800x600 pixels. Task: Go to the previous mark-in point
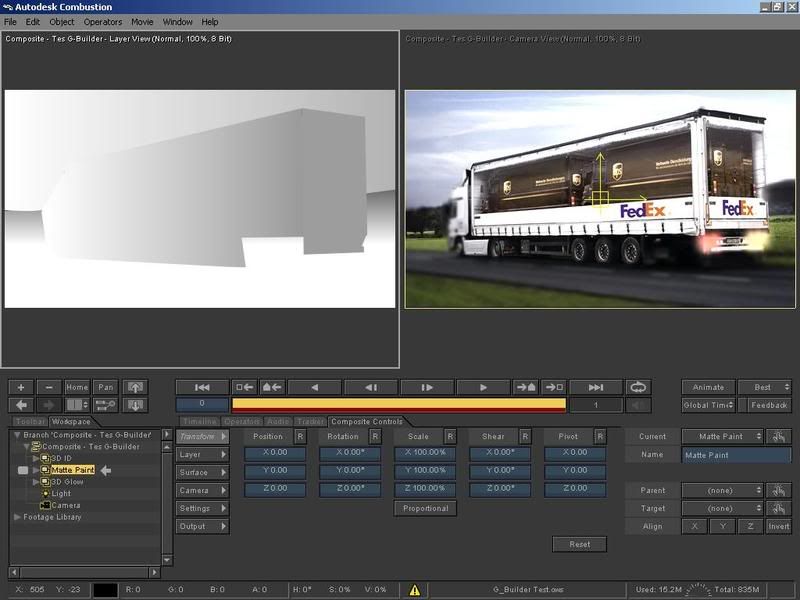244,387
